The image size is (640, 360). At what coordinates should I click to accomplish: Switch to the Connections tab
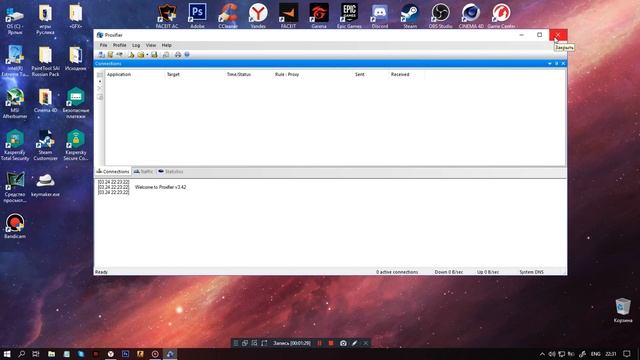pyautogui.click(x=113, y=171)
